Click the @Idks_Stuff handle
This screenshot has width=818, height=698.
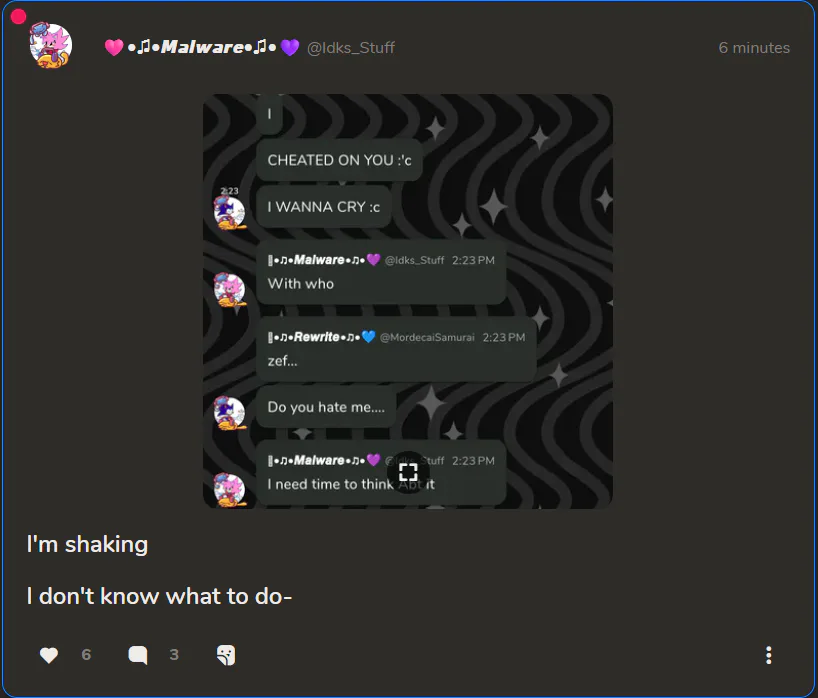pyautogui.click(x=351, y=48)
